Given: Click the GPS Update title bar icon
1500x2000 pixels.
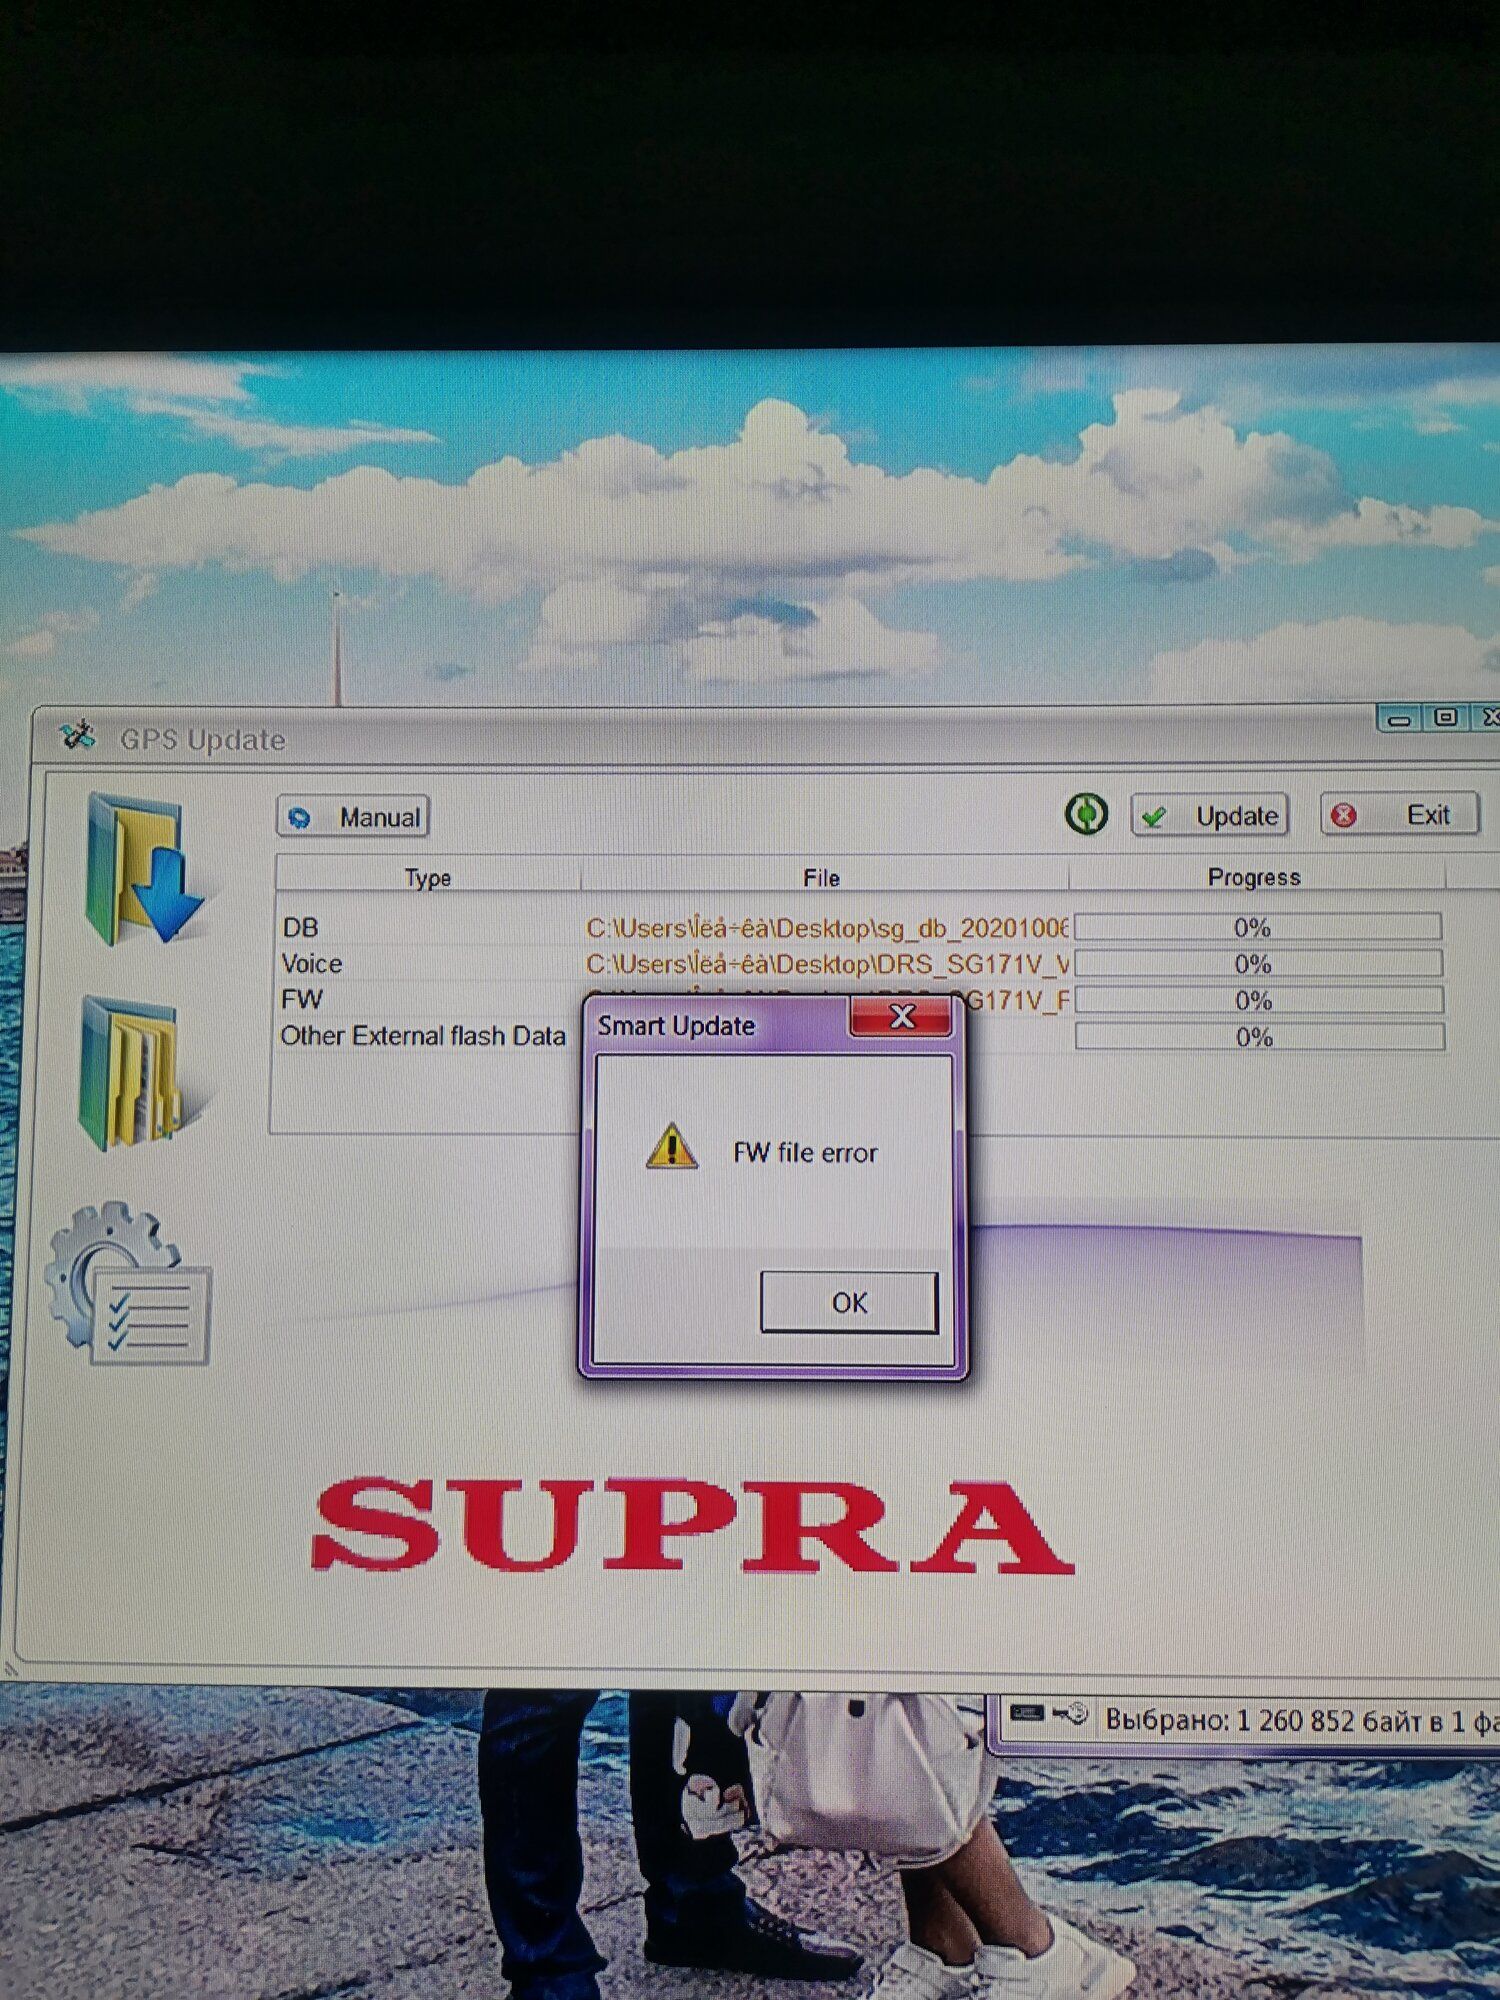Looking at the screenshot, I should pos(77,737).
